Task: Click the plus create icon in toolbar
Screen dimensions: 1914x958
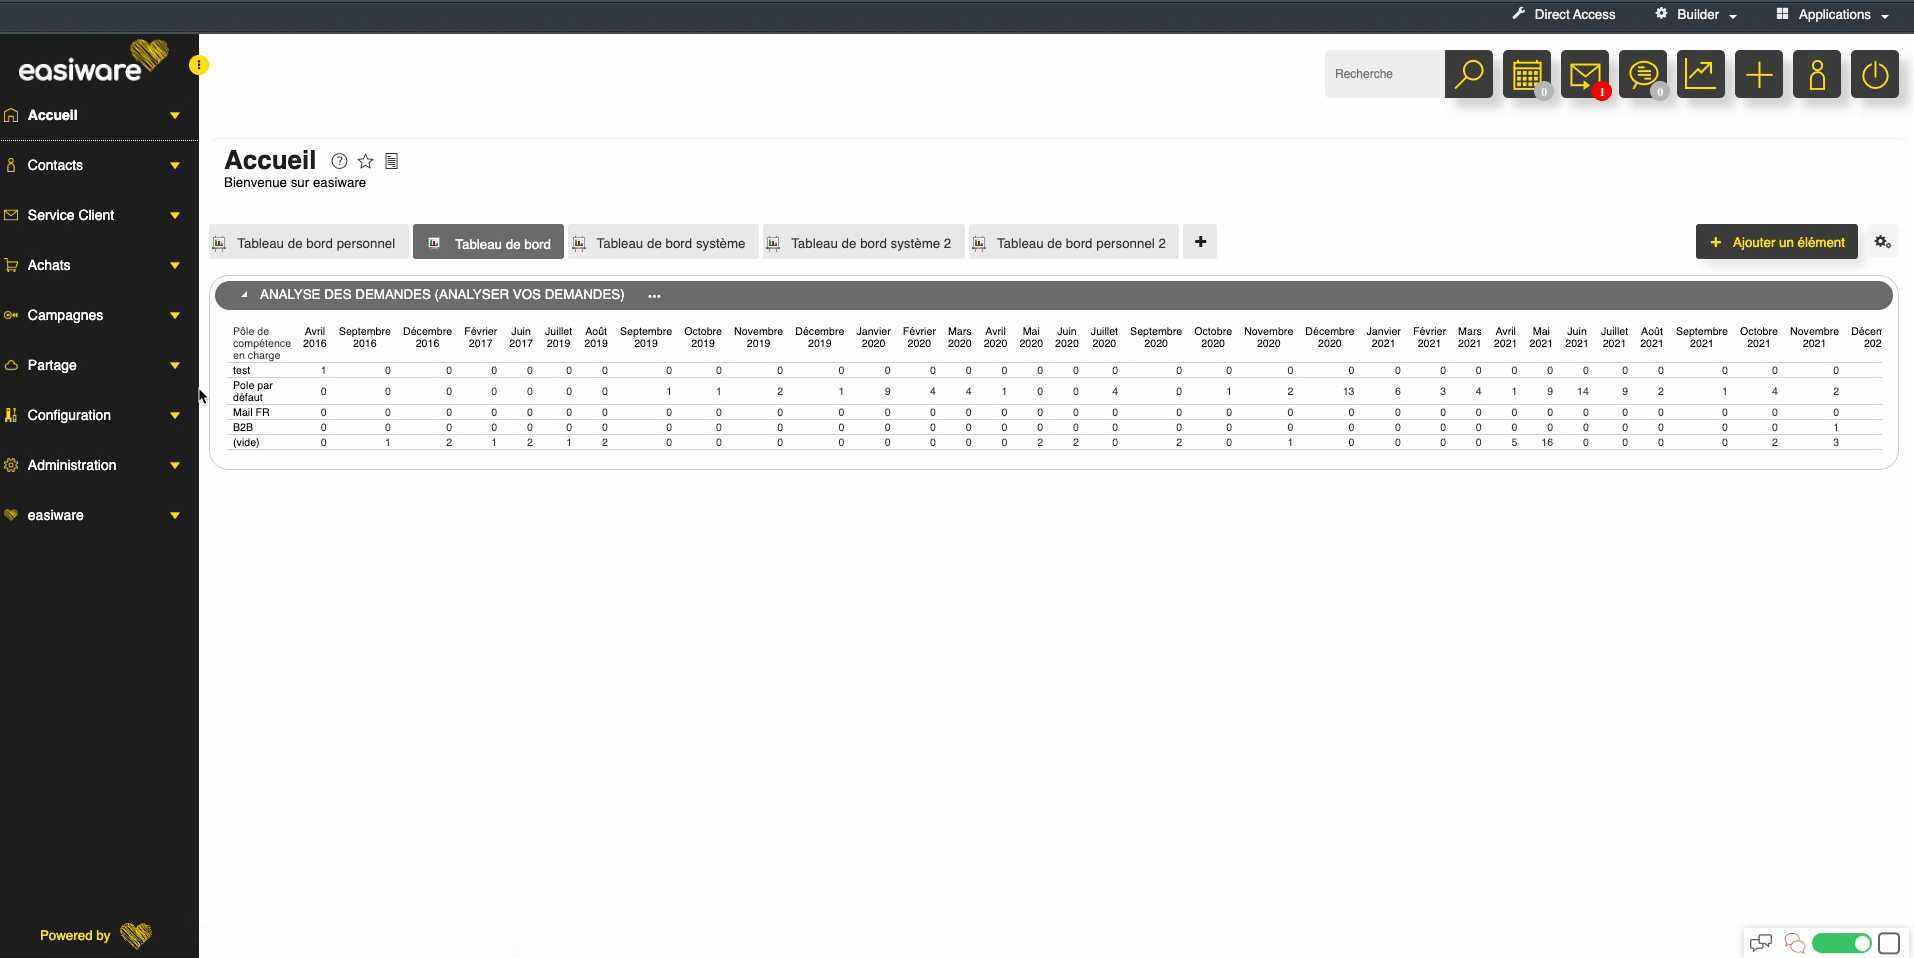Action: [x=1758, y=74]
